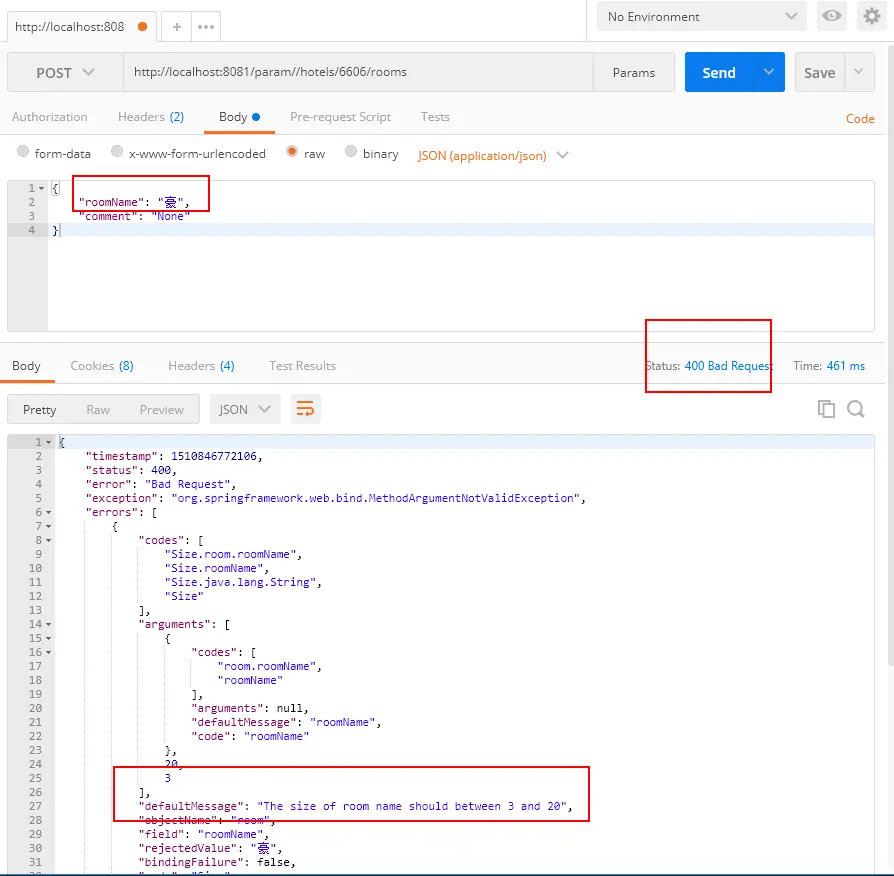This screenshot has width=894, height=876.
Task: Collapse response line 6 errors fold arrow
Action: pyautogui.click(x=48, y=513)
